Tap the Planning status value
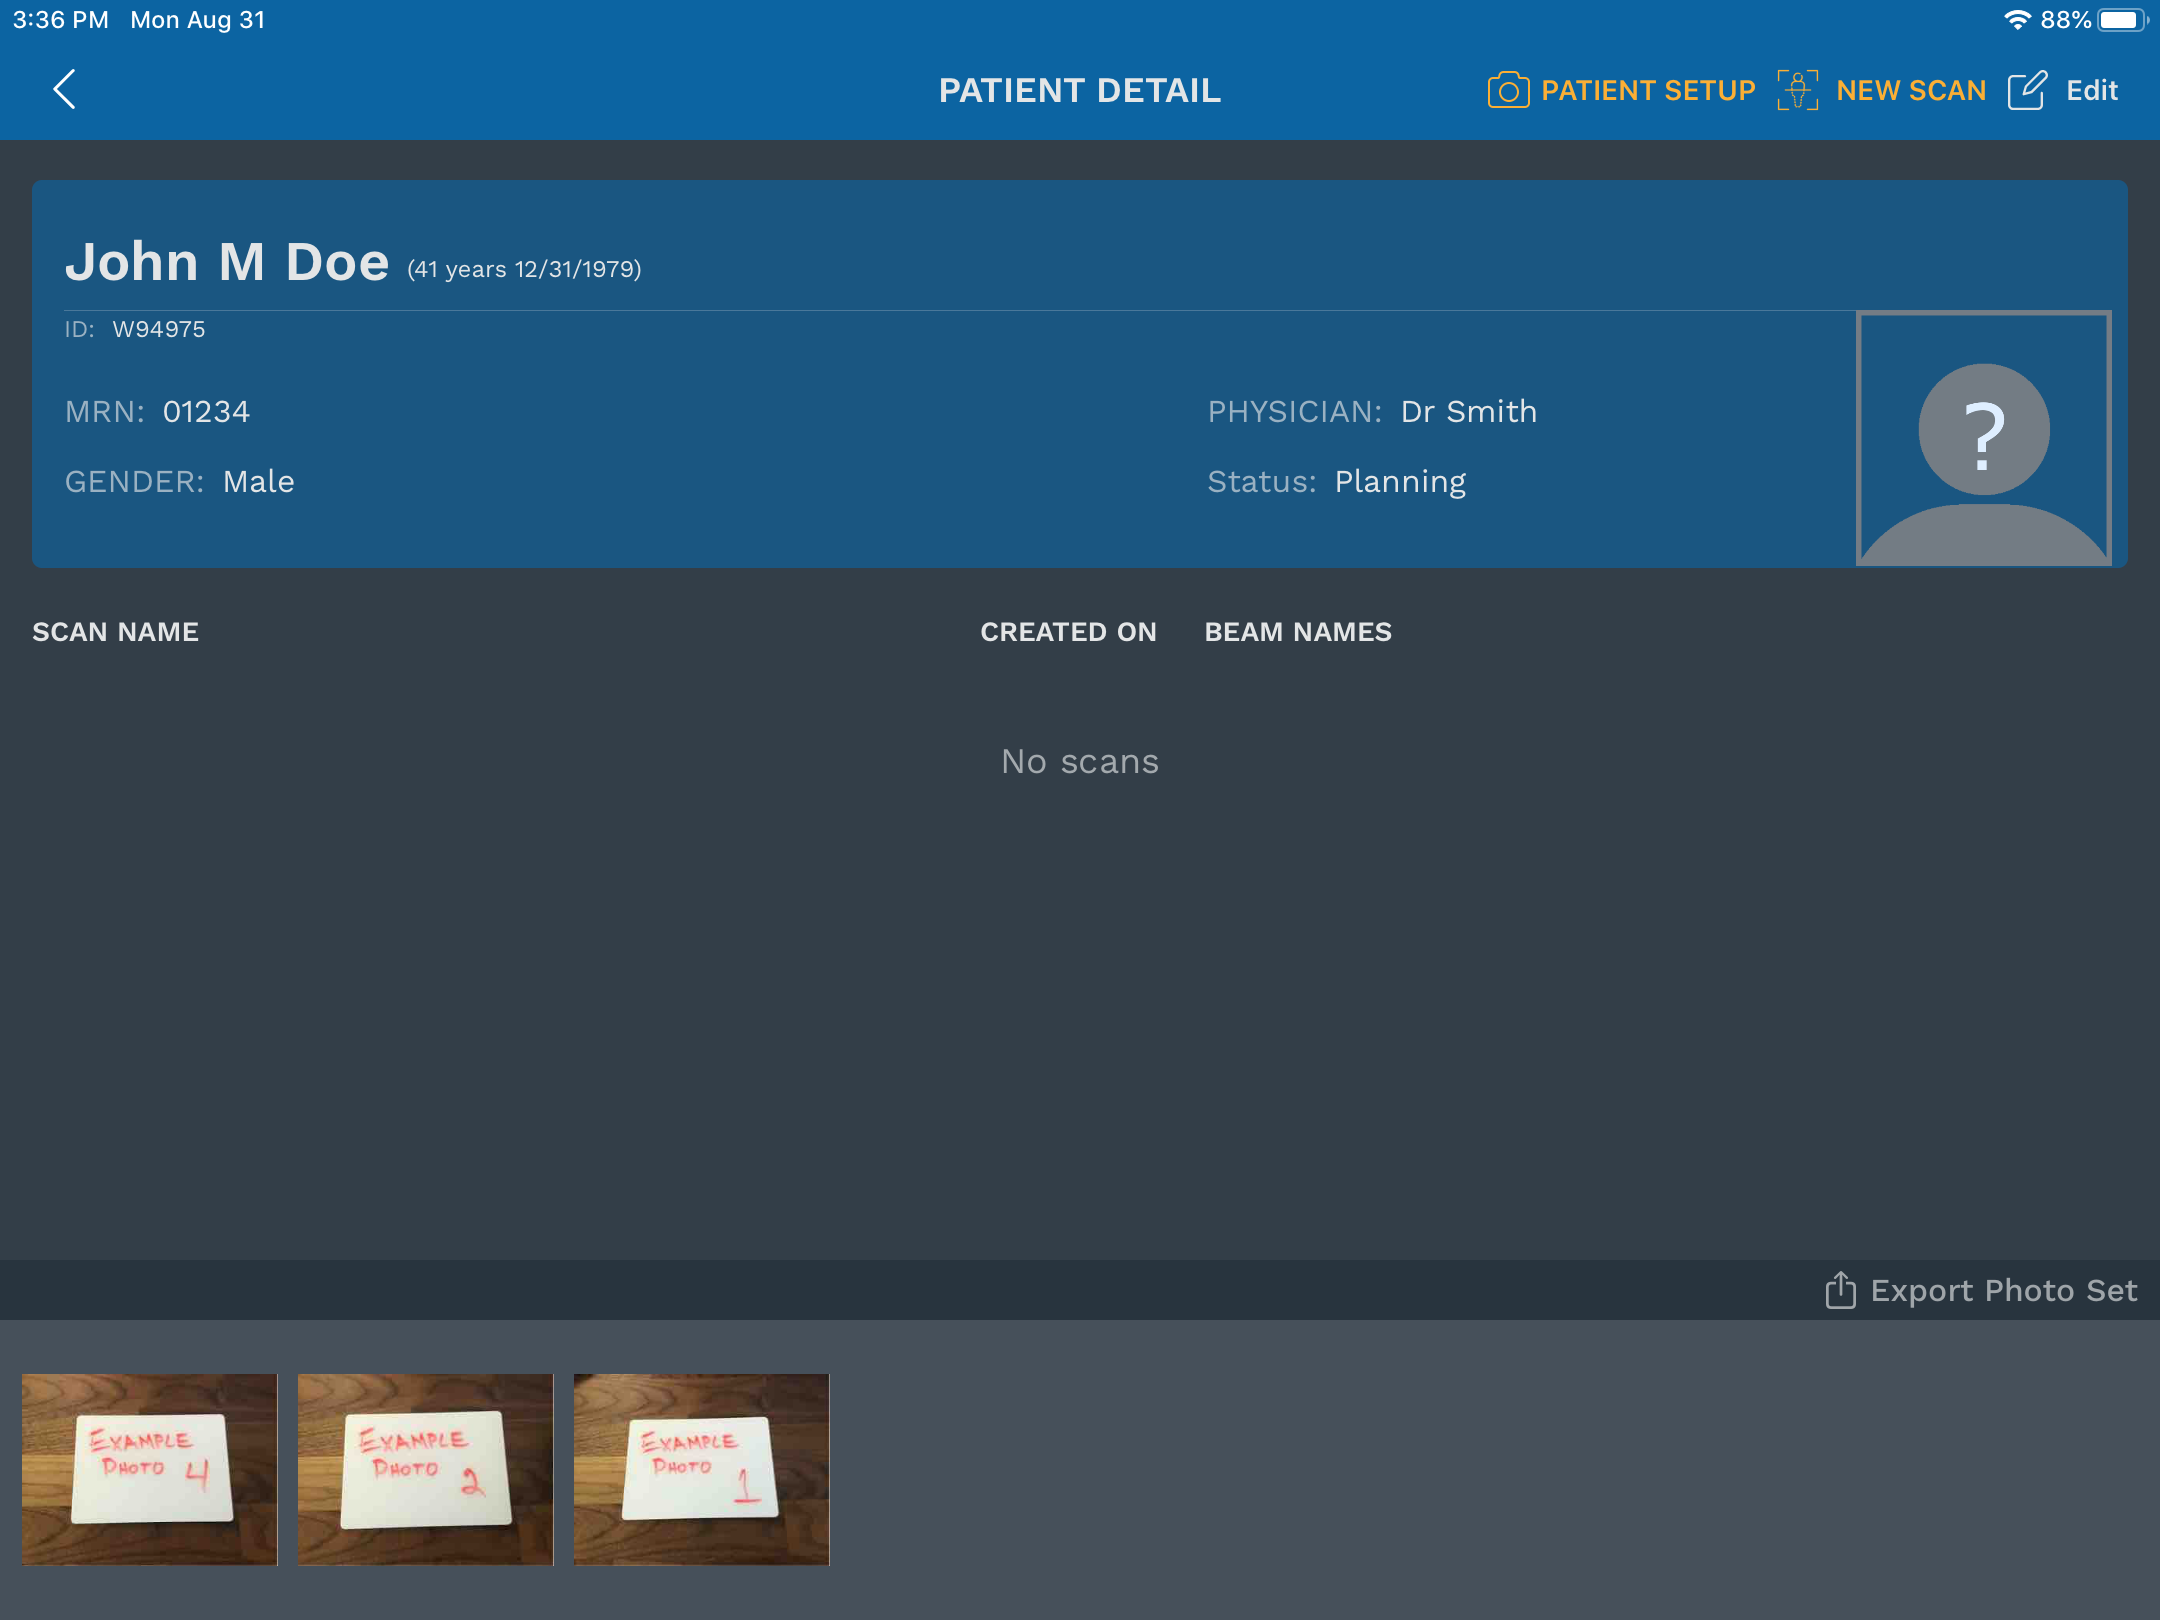Image resolution: width=2160 pixels, height=1620 pixels. [x=1400, y=482]
